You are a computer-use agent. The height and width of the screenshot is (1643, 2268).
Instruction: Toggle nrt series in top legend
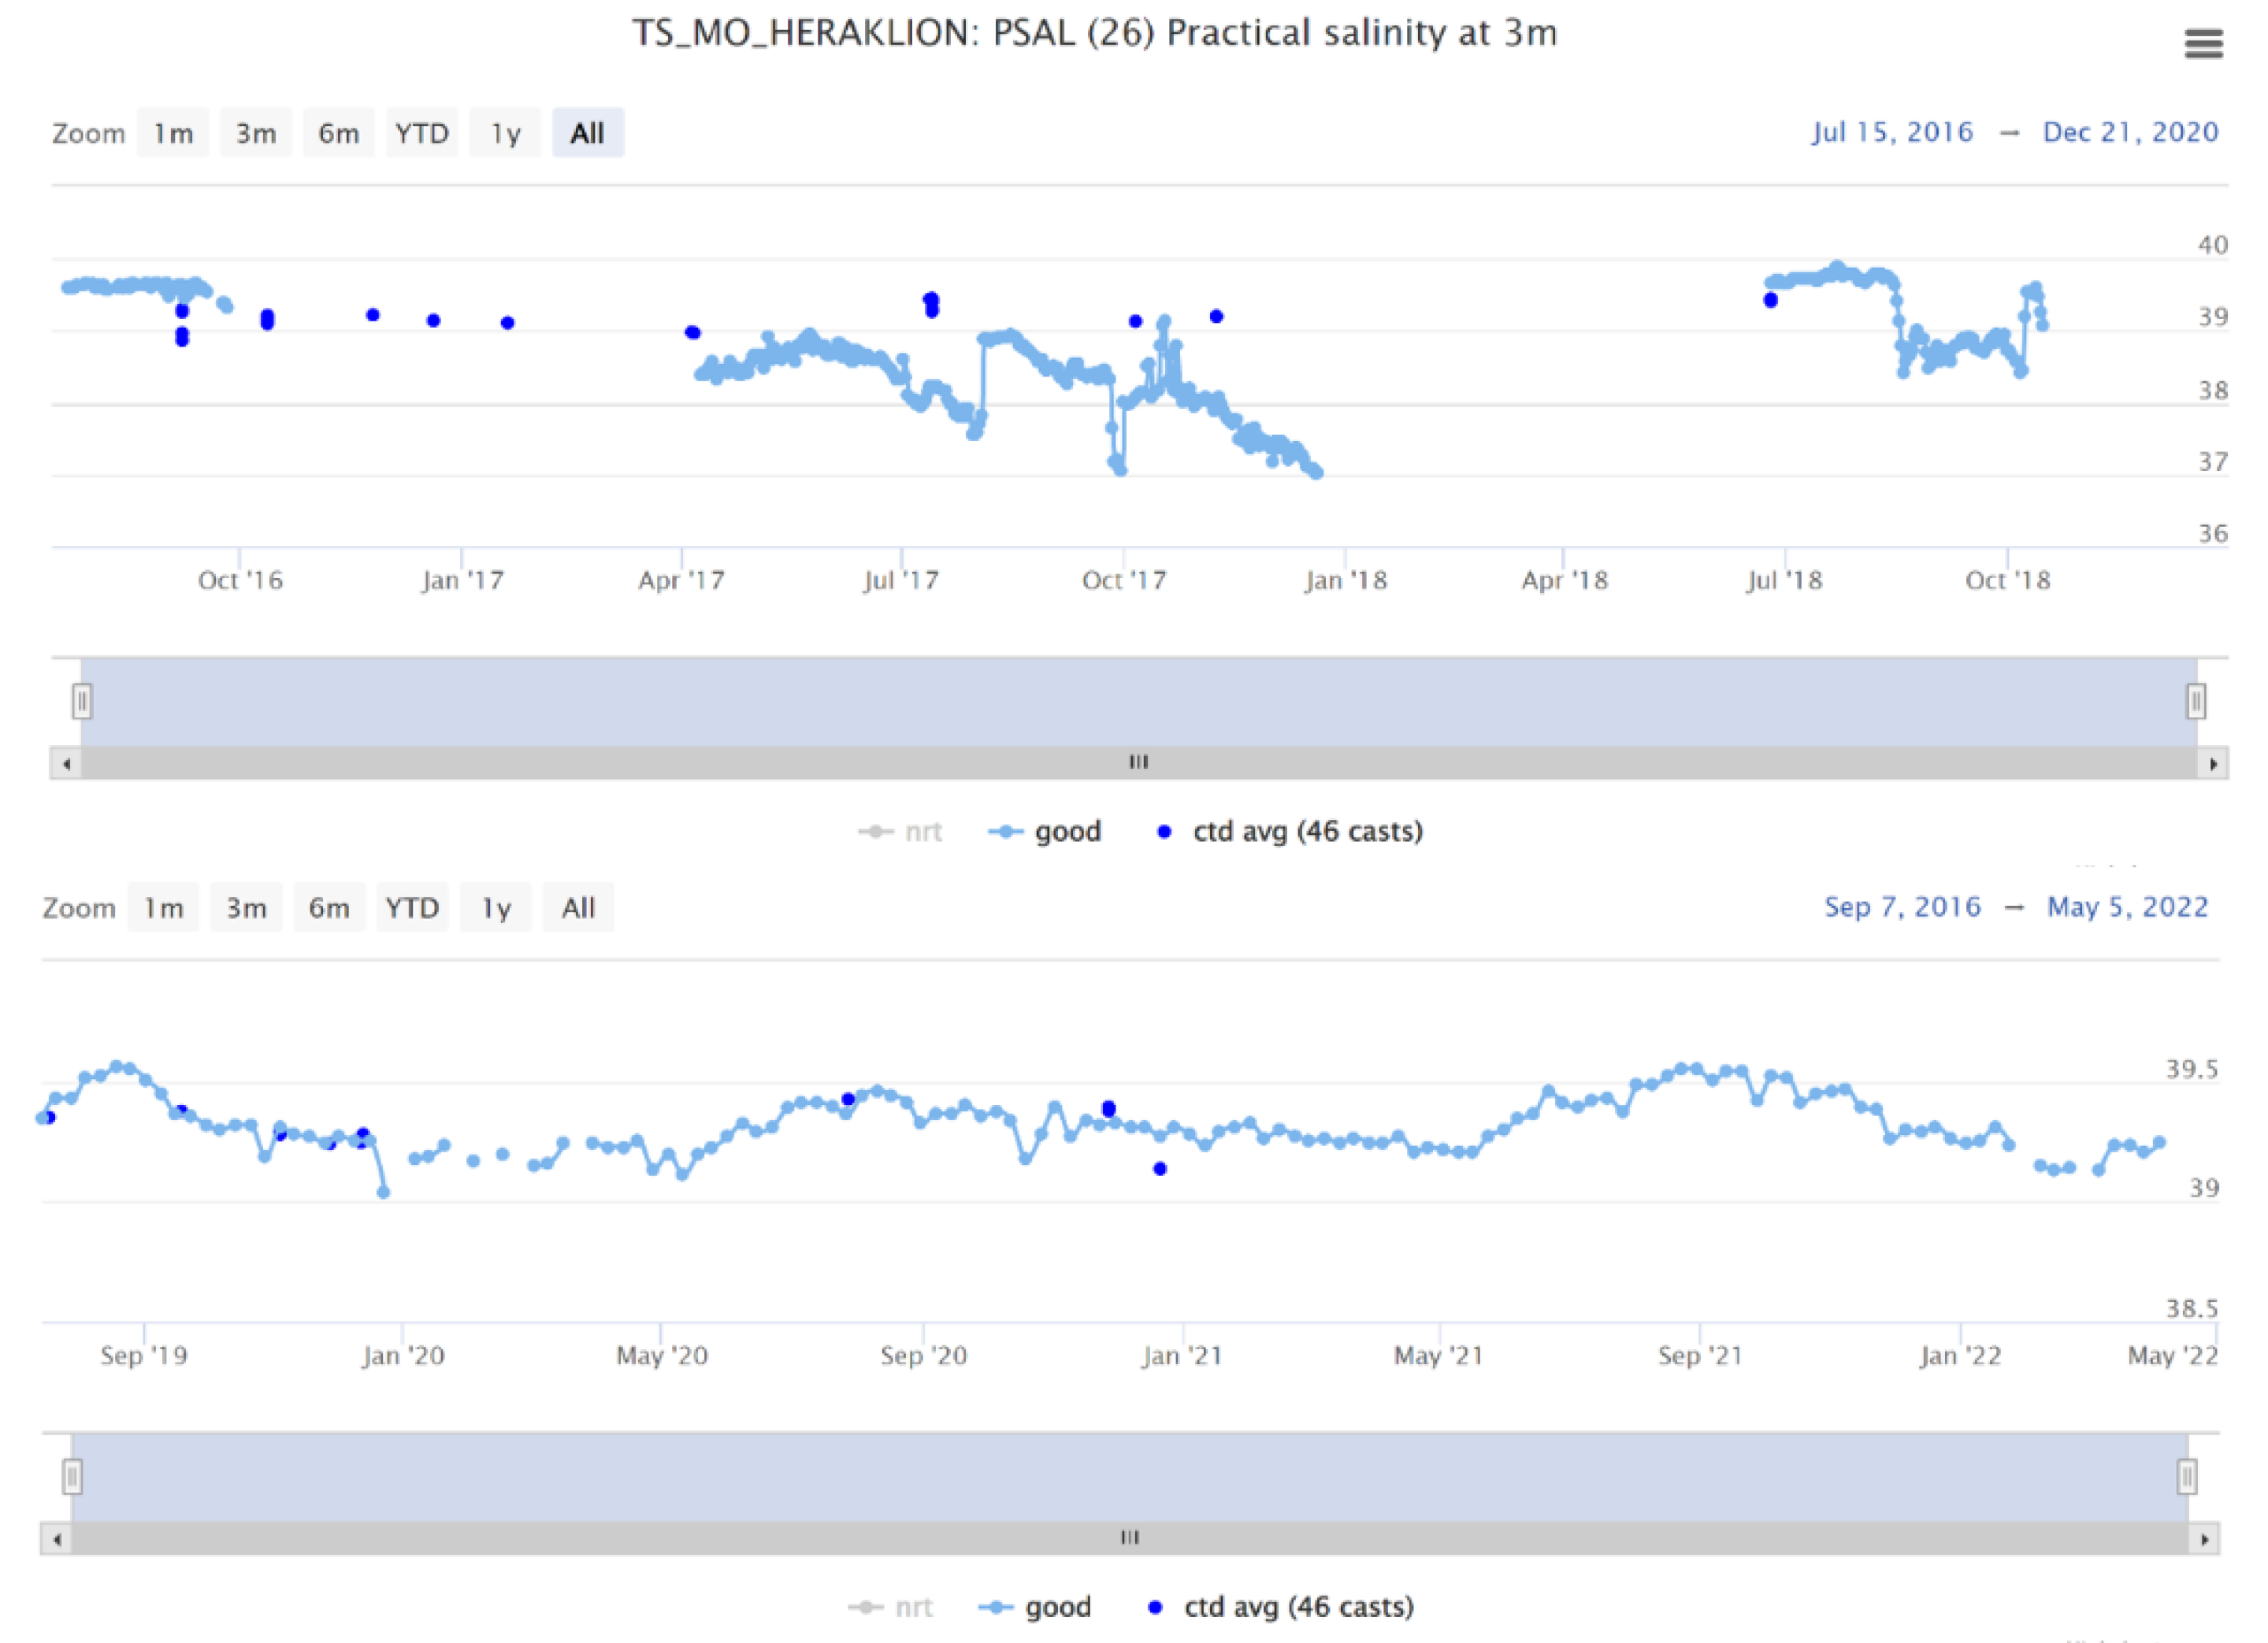pyautogui.click(x=922, y=832)
